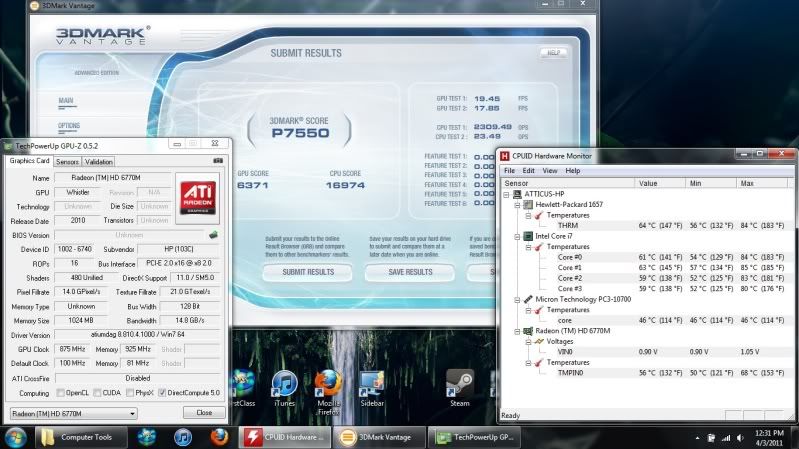Open File menu in Hardware Monitor
This screenshot has height=449, width=799.
tap(509, 171)
